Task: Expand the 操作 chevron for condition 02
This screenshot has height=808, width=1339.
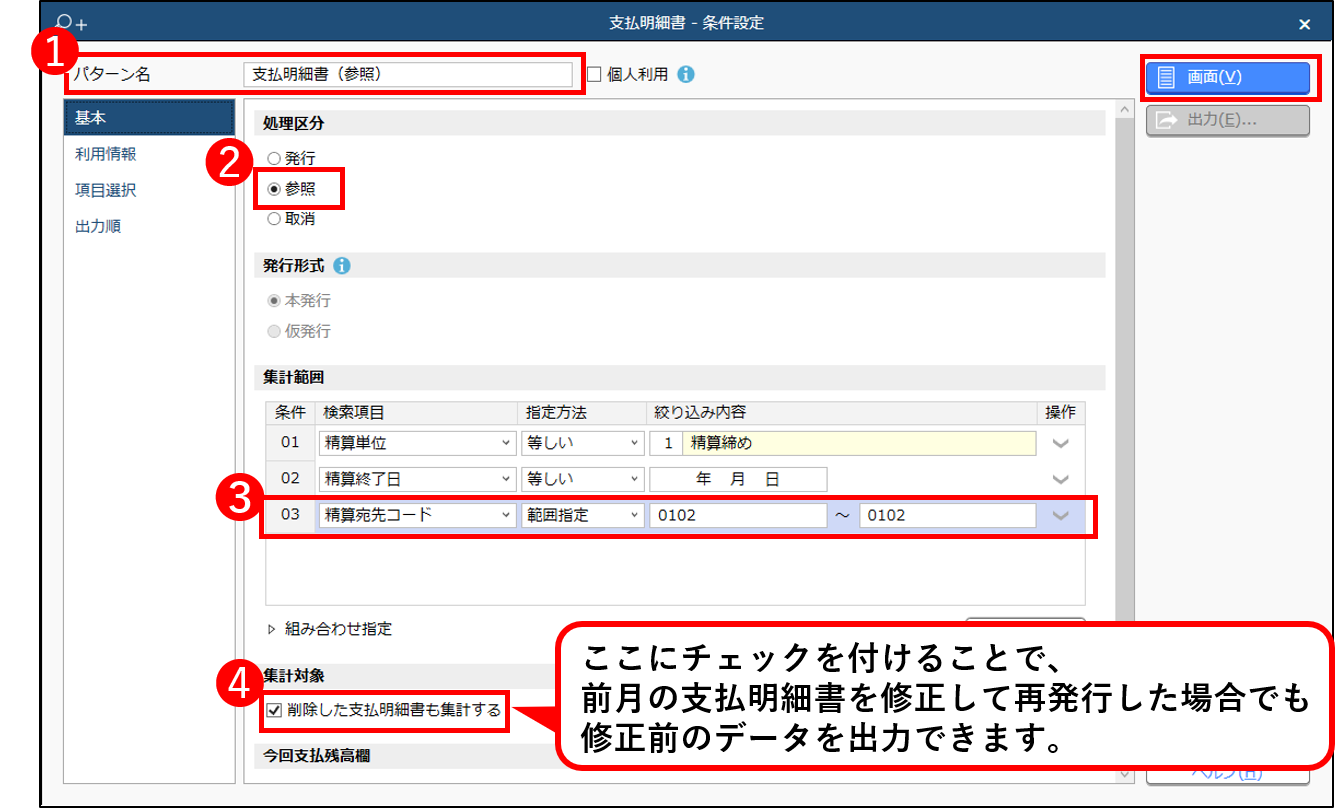Action: point(1061,479)
